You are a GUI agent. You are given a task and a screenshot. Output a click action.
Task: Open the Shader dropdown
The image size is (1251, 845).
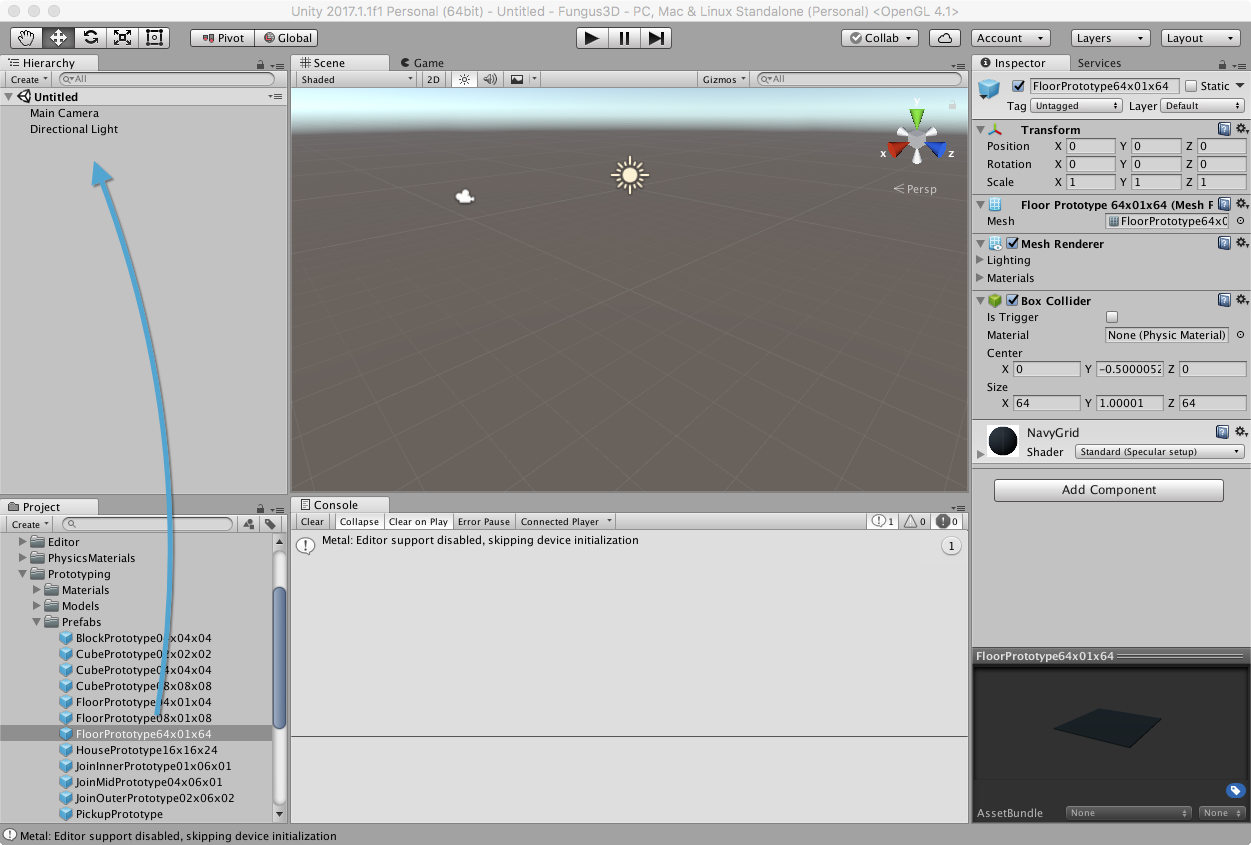tap(1159, 452)
